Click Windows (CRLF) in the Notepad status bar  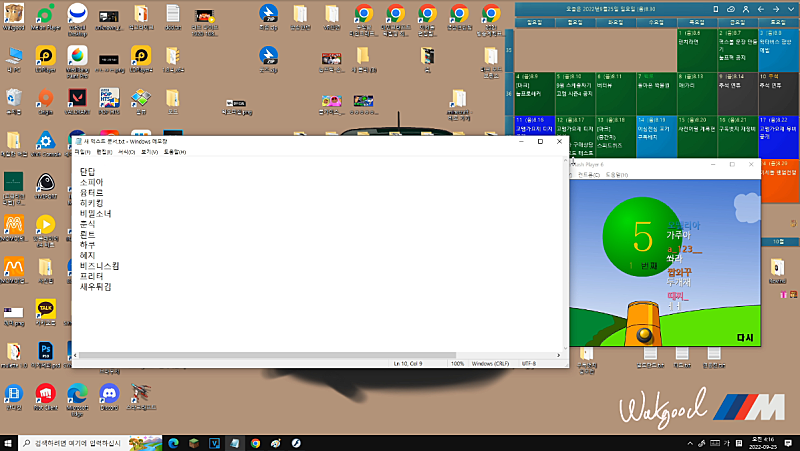coord(490,363)
